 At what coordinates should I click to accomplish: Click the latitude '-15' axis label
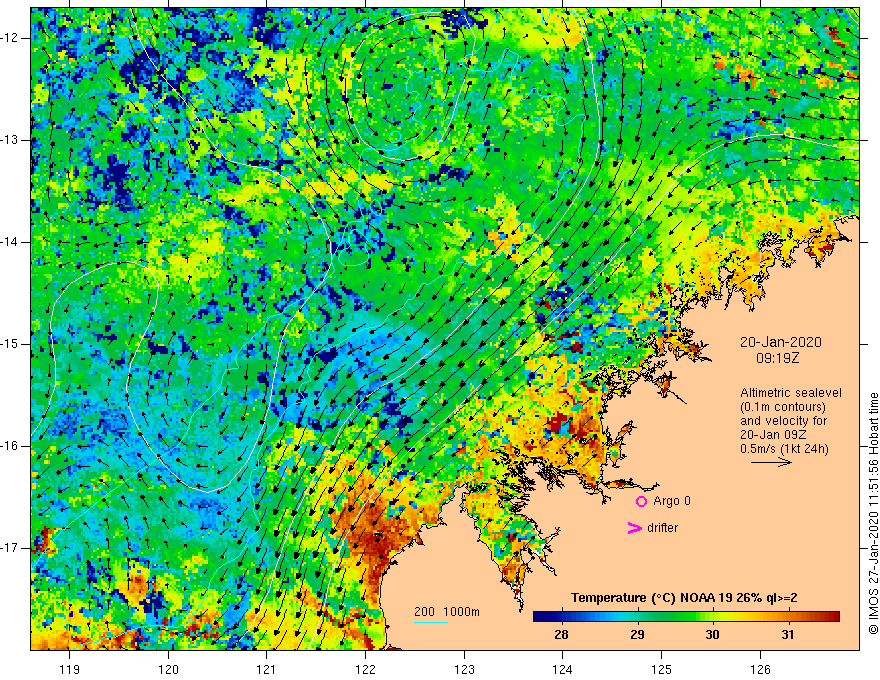tap(11, 344)
